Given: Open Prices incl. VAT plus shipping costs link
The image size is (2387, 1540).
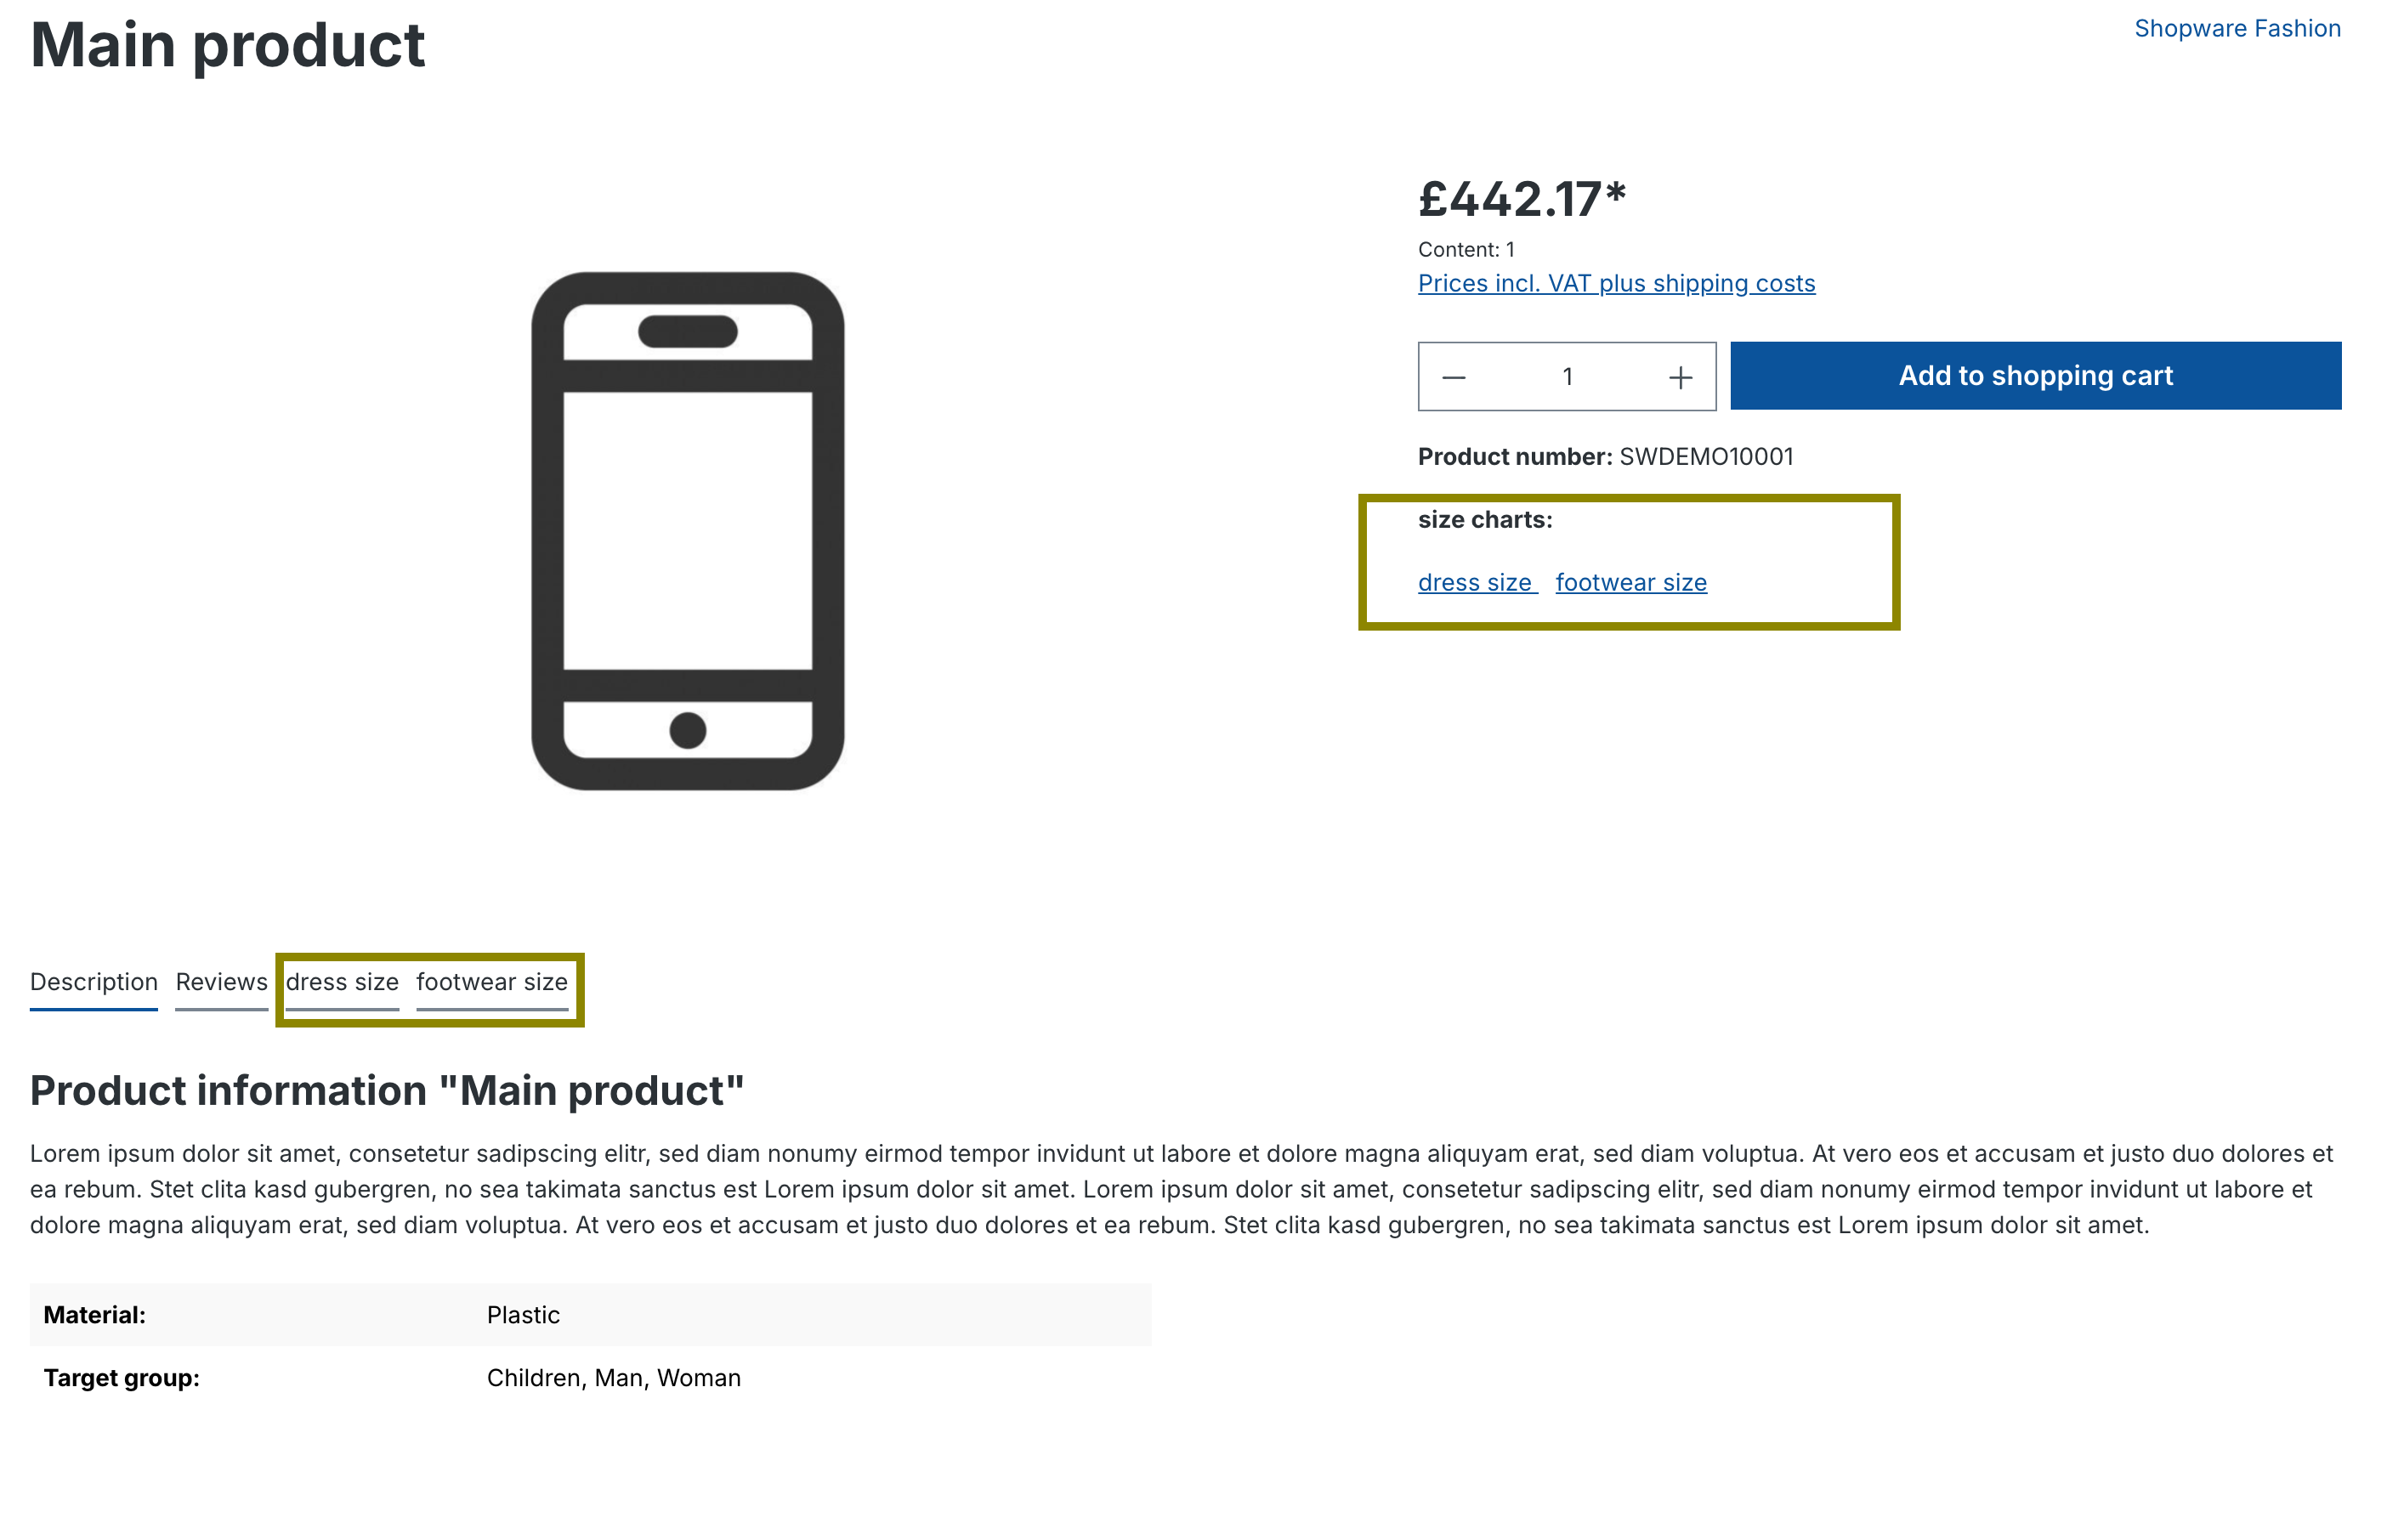Looking at the screenshot, I should click(1616, 283).
